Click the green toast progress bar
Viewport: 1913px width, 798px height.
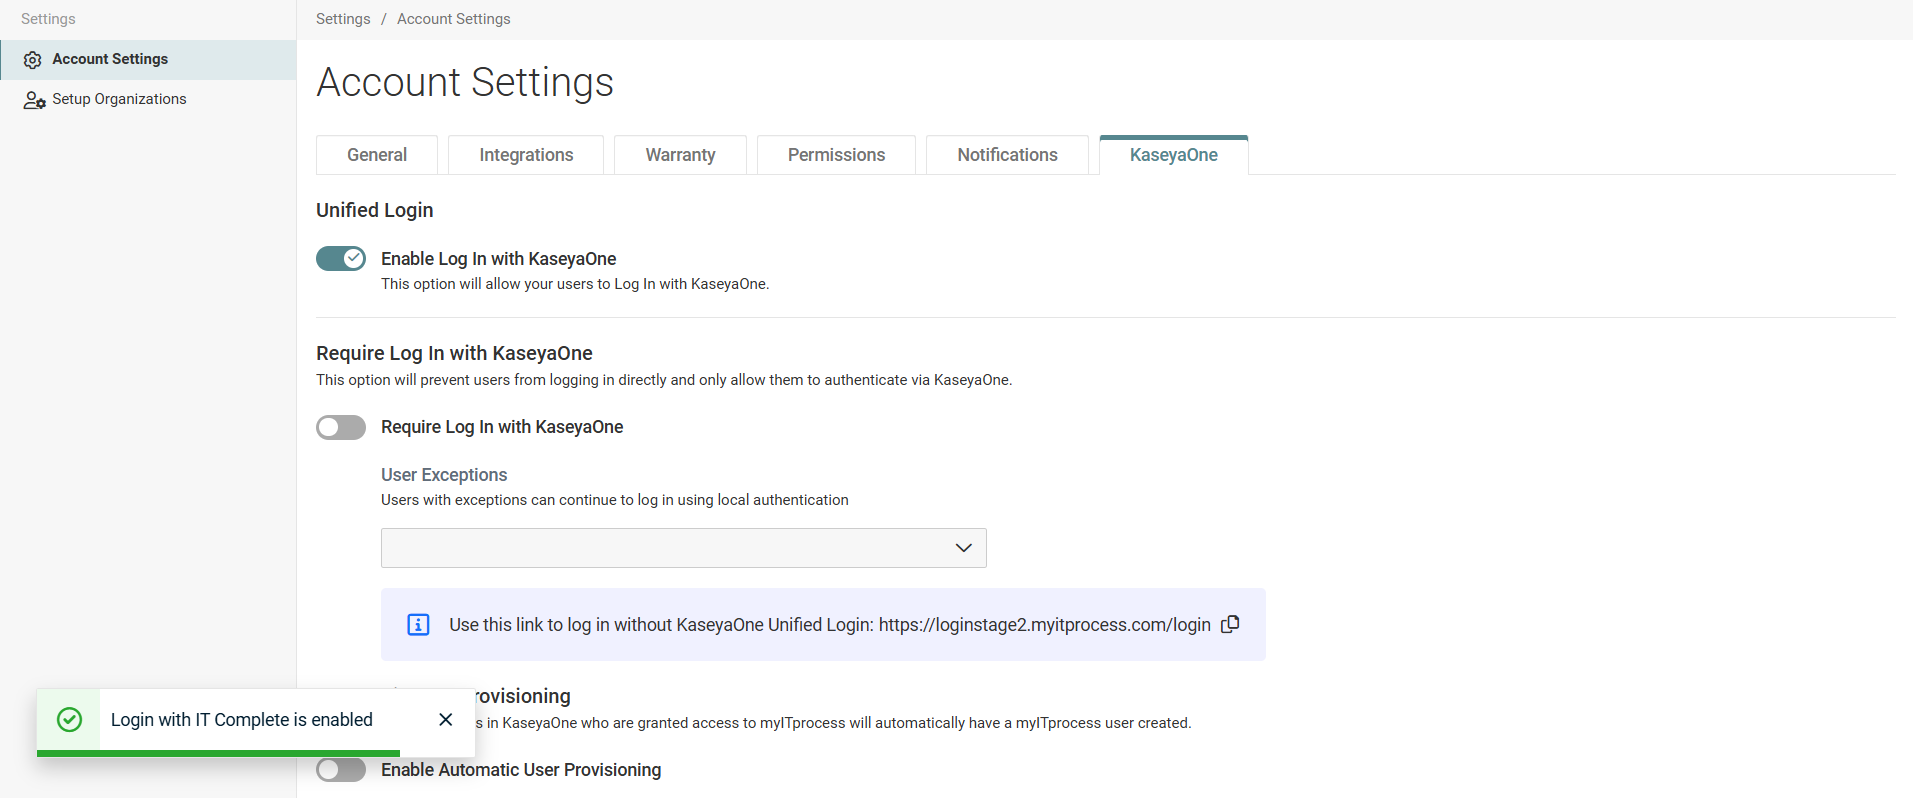click(x=218, y=753)
